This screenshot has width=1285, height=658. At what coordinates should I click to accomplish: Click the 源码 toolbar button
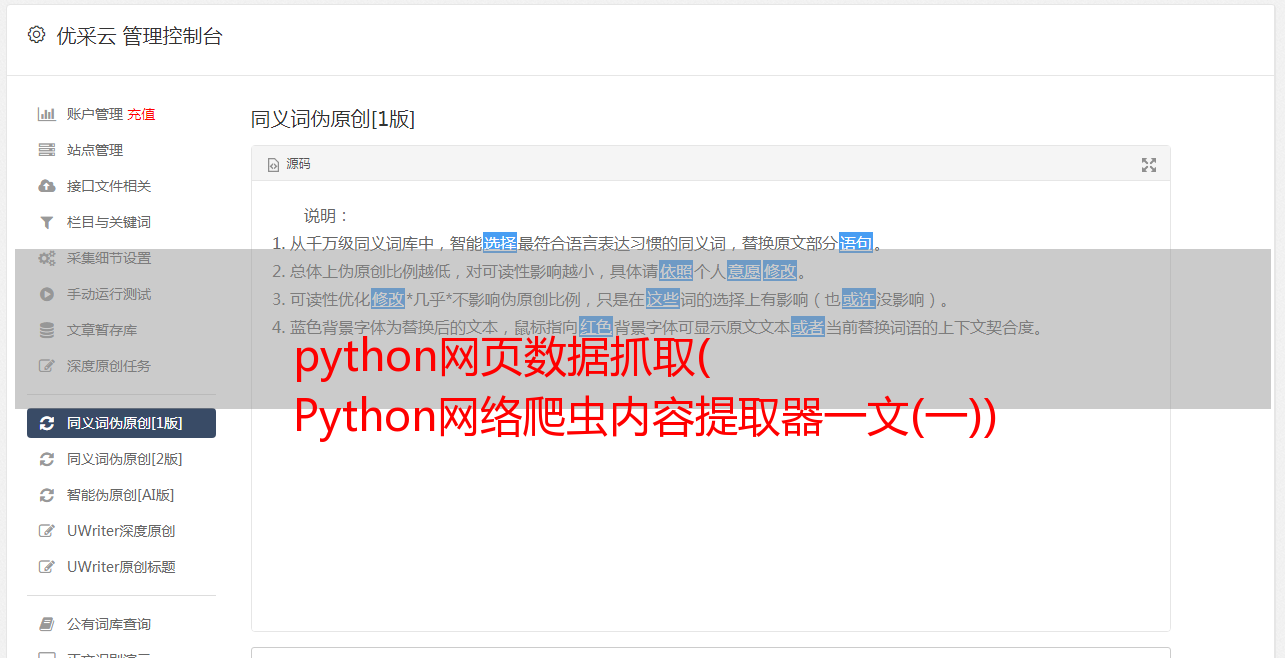coord(289,164)
